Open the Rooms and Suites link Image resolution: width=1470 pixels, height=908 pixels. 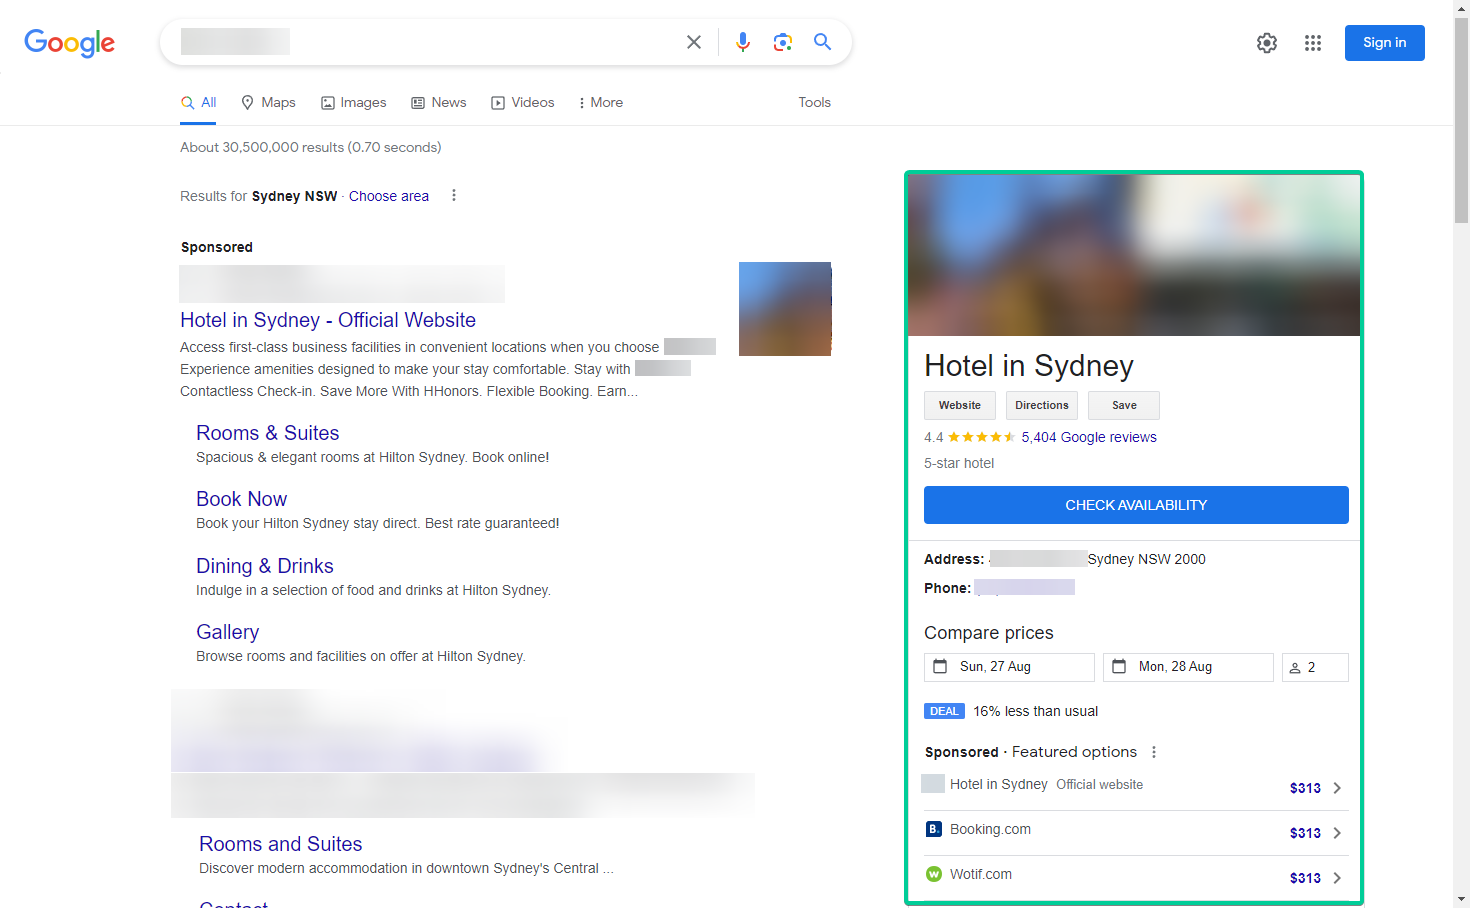[280, 844]
